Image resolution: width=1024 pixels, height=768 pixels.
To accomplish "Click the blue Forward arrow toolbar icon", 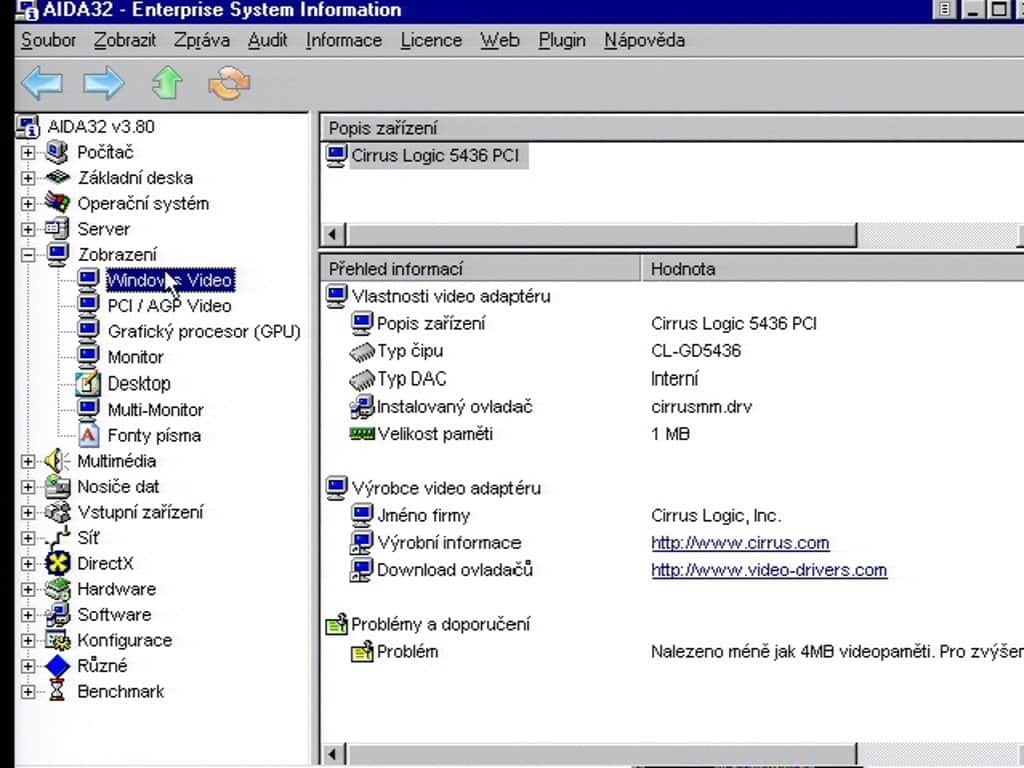I will [x=104, y=83].
